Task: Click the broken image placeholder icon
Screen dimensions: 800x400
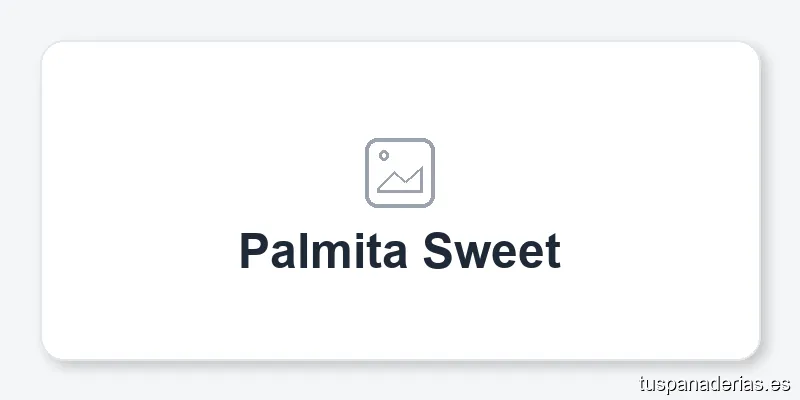Action: point(399,173)
